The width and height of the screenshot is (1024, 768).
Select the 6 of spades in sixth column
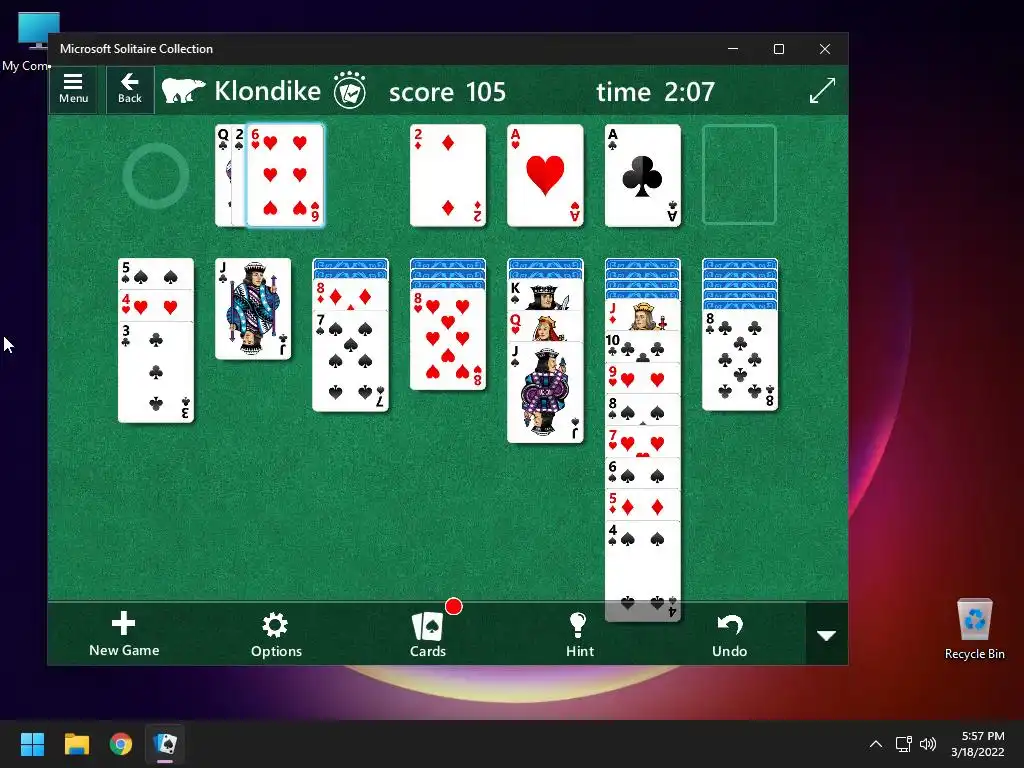[x=643, y=473]
